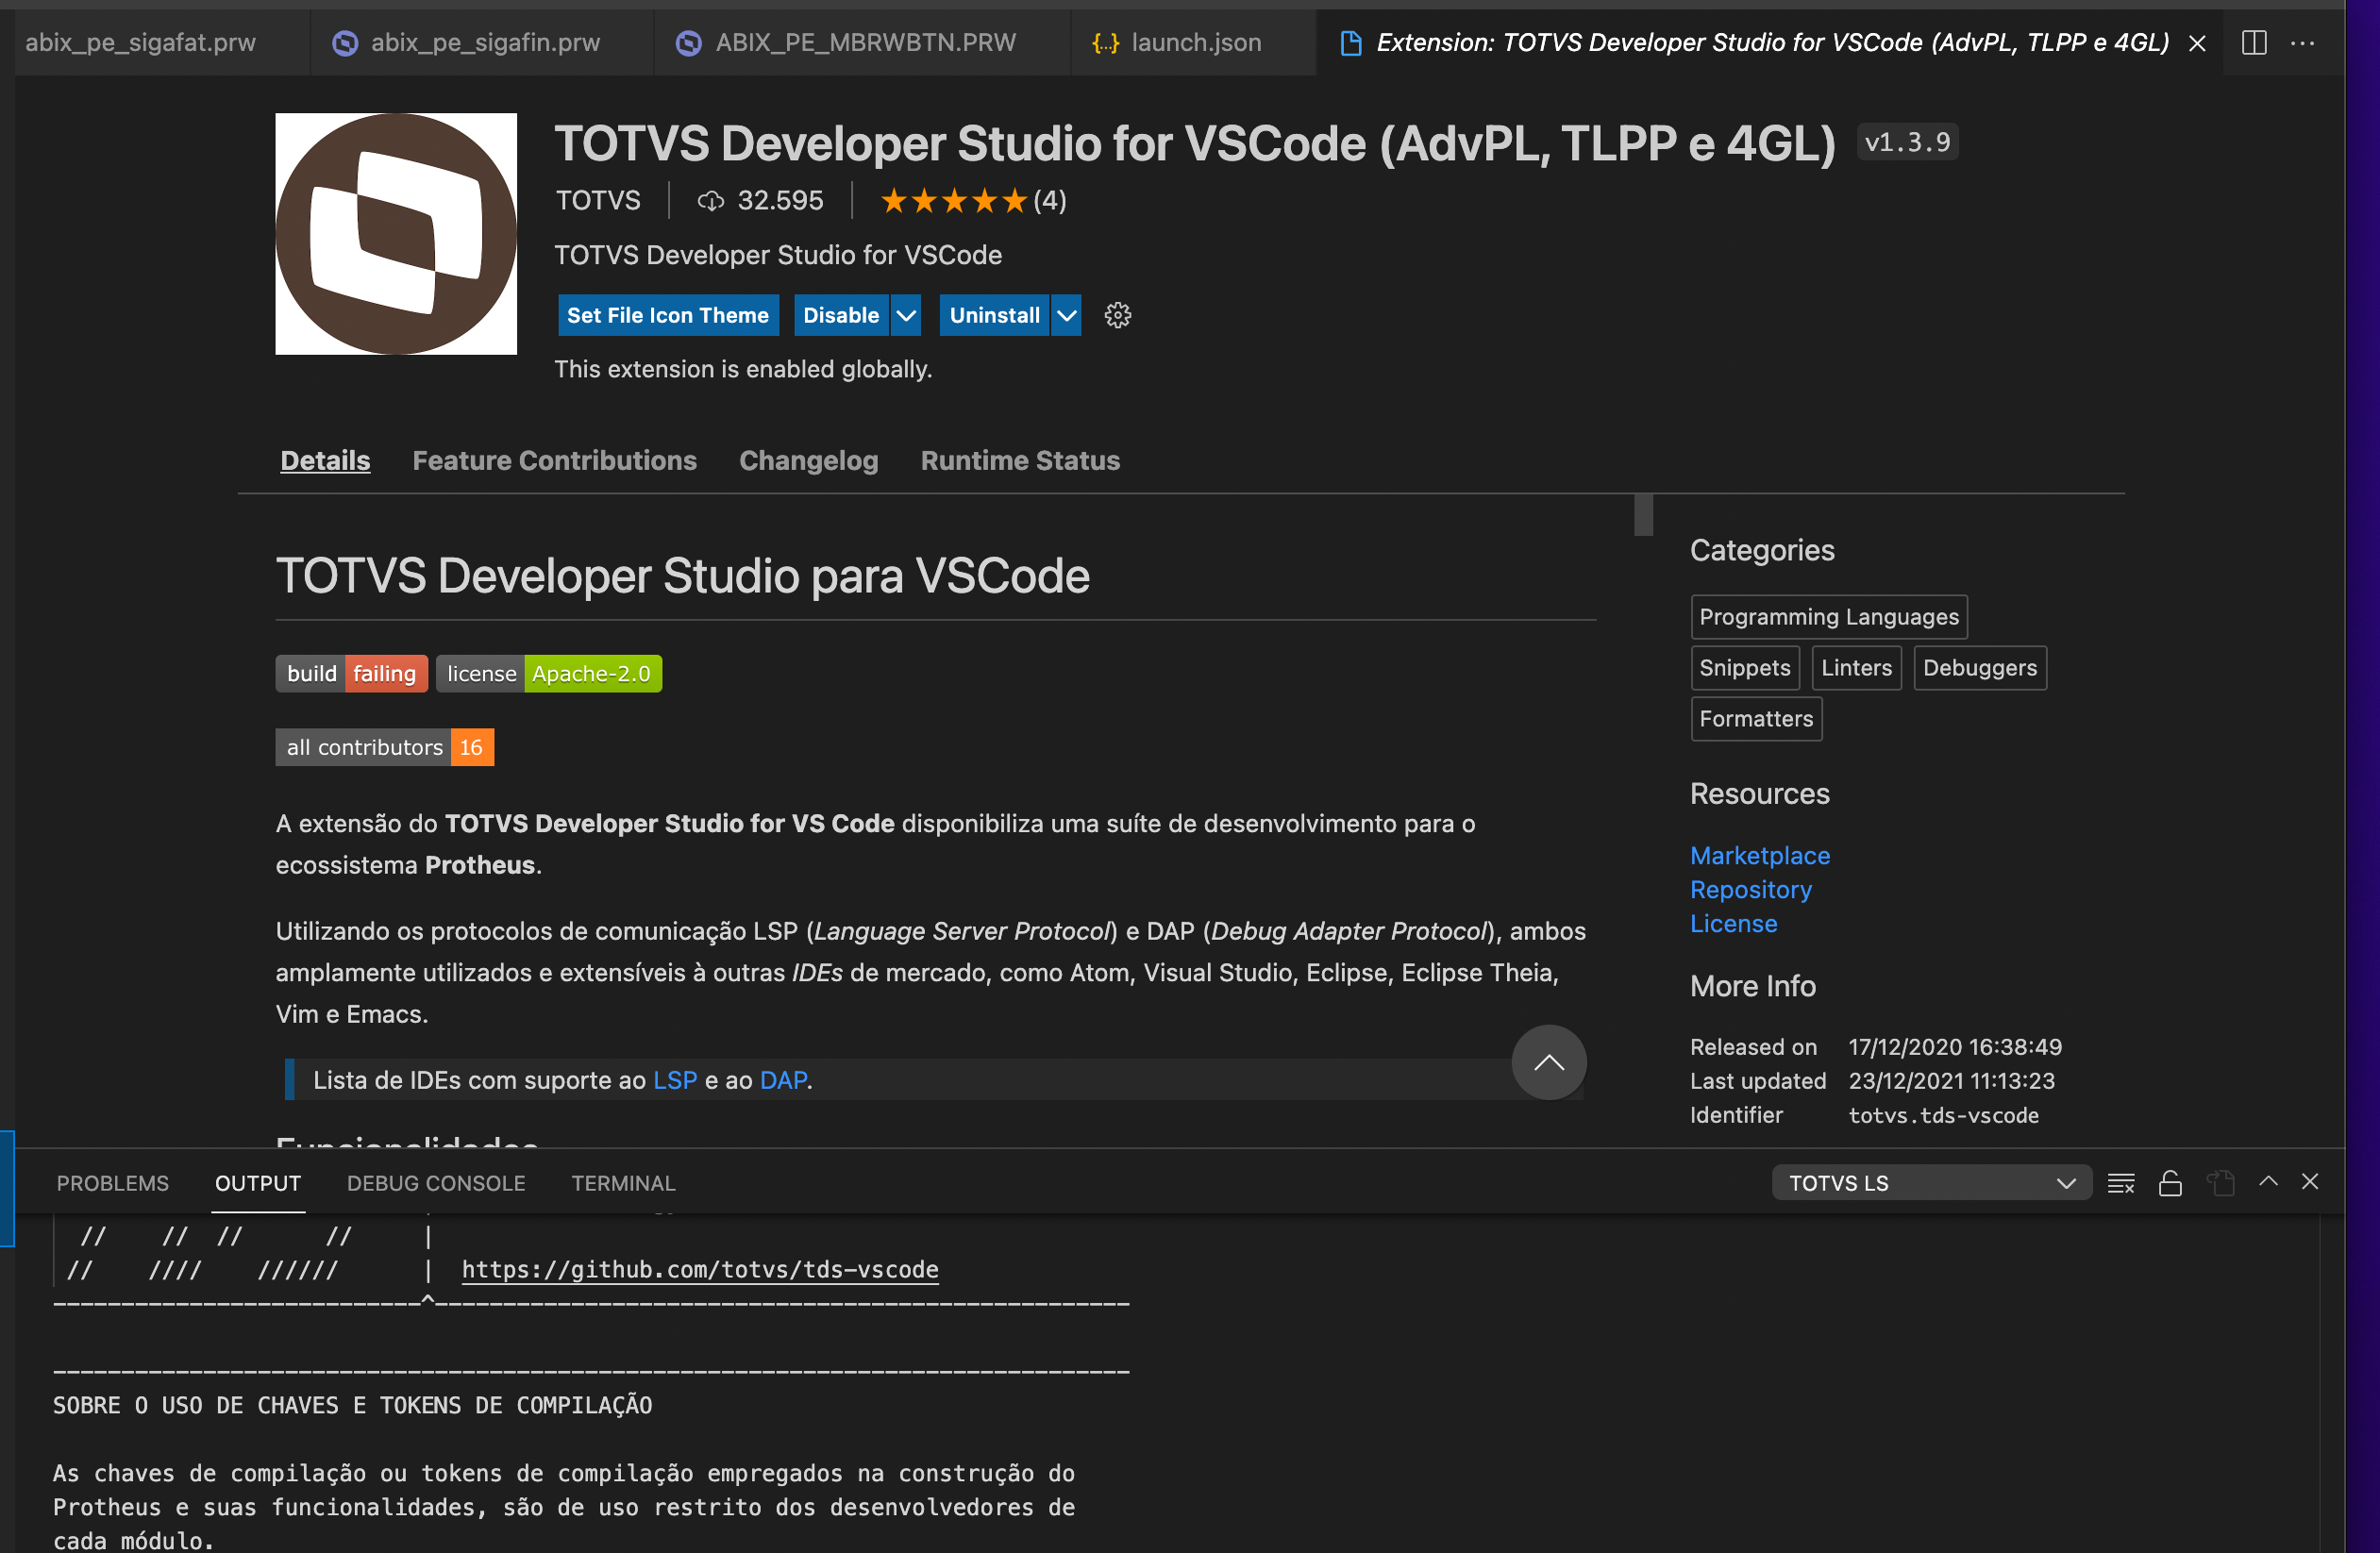2380x1553 pixels.
Task: Click the scroll-to-top circular arrow
Action: point(1548,1062)
